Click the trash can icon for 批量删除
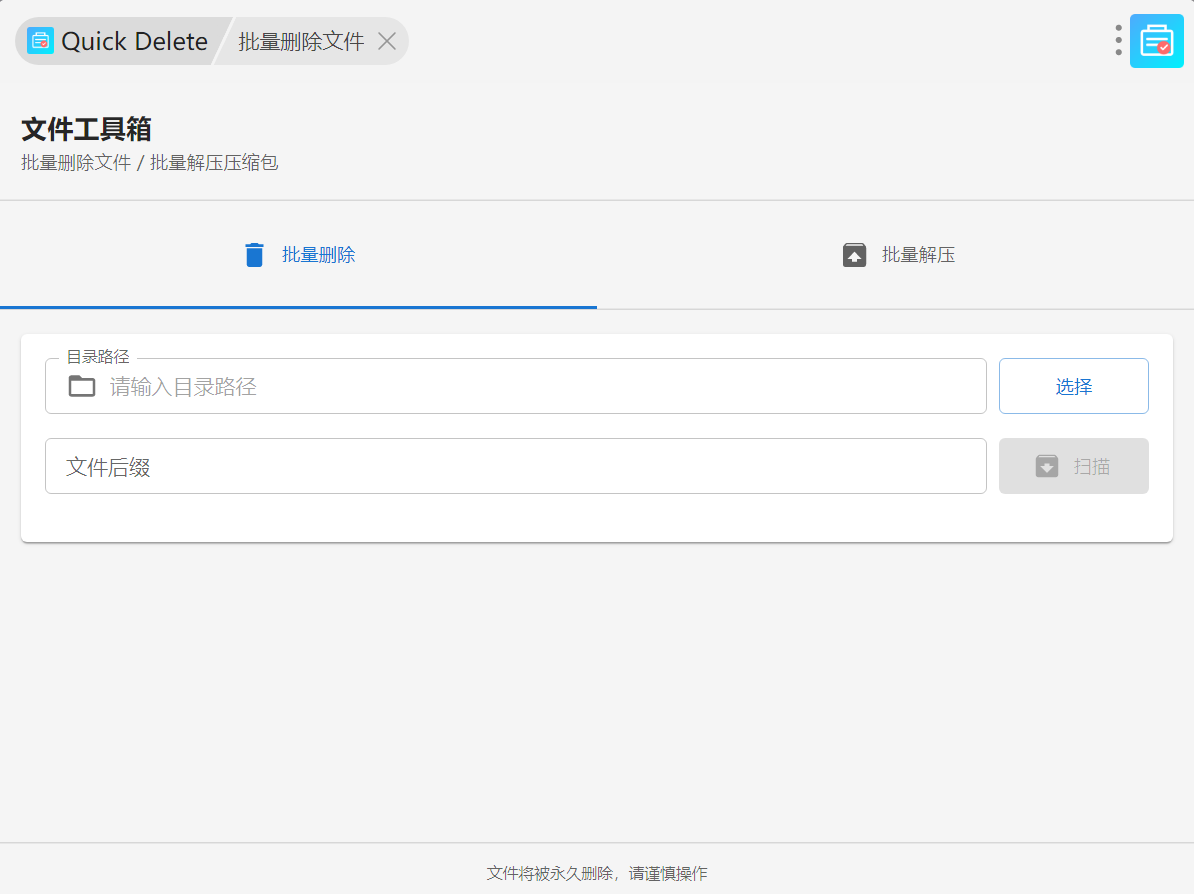Image resolution: width=1194 pixels, height=894 pixels. point(255,255)
